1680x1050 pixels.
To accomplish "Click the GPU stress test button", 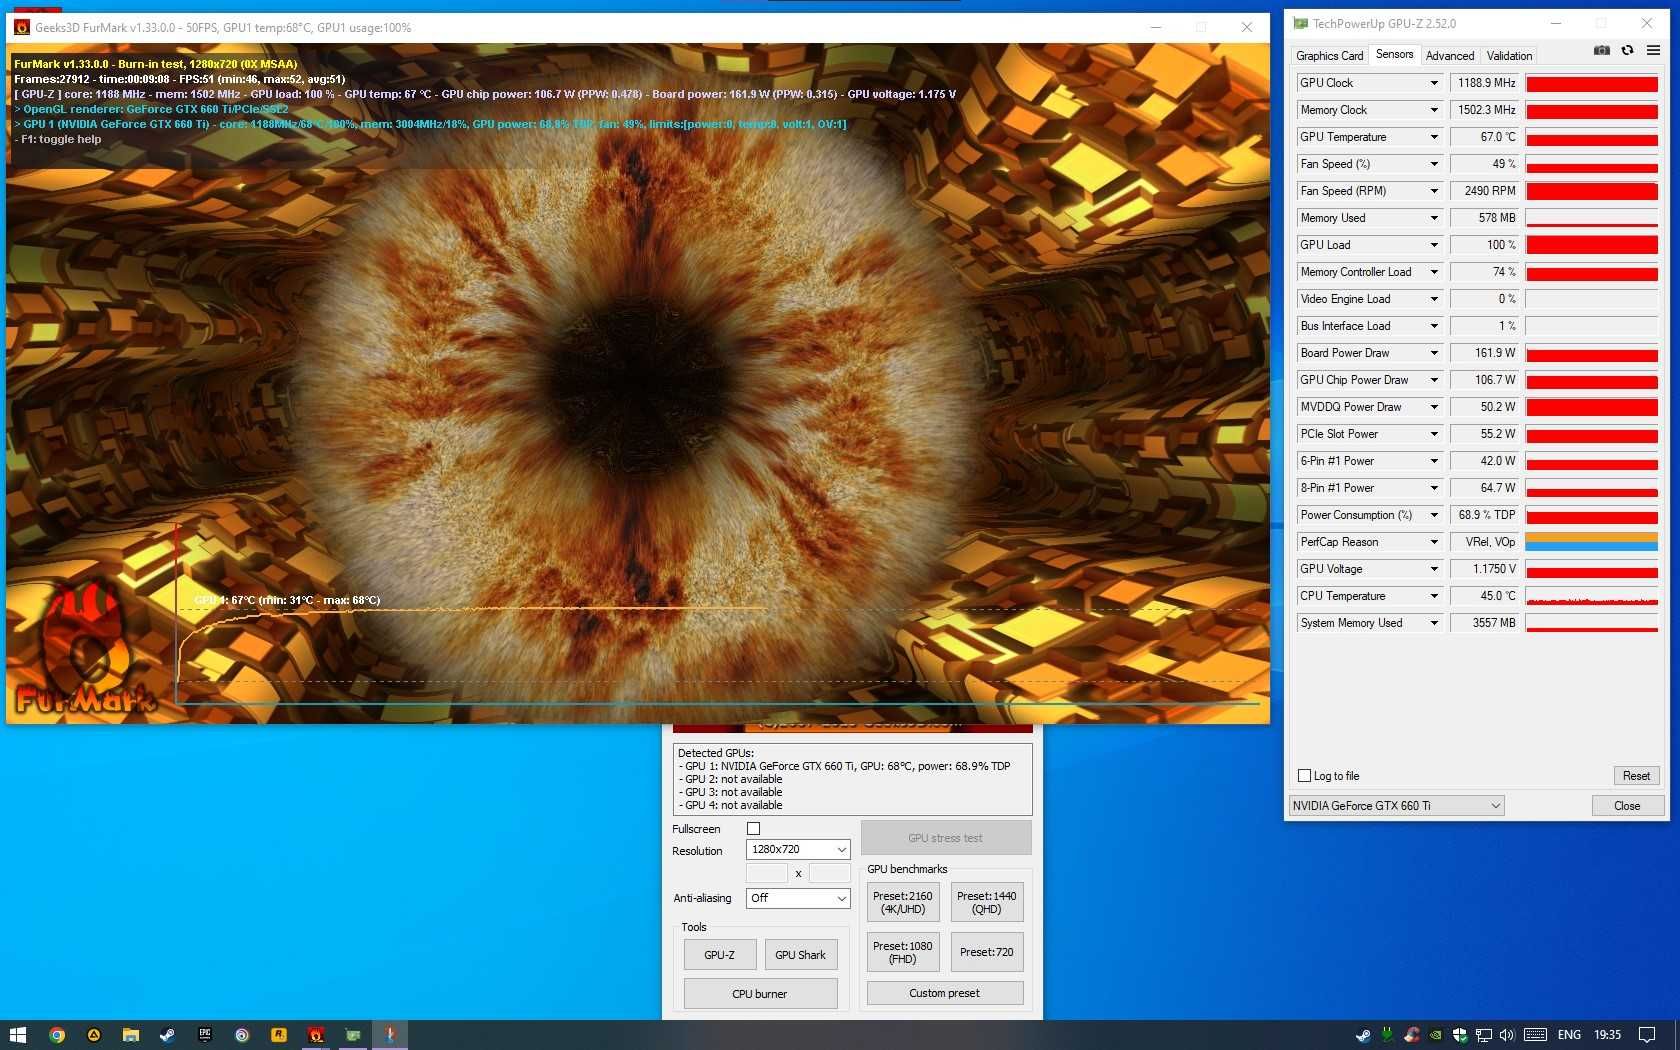I will [945, 838].
